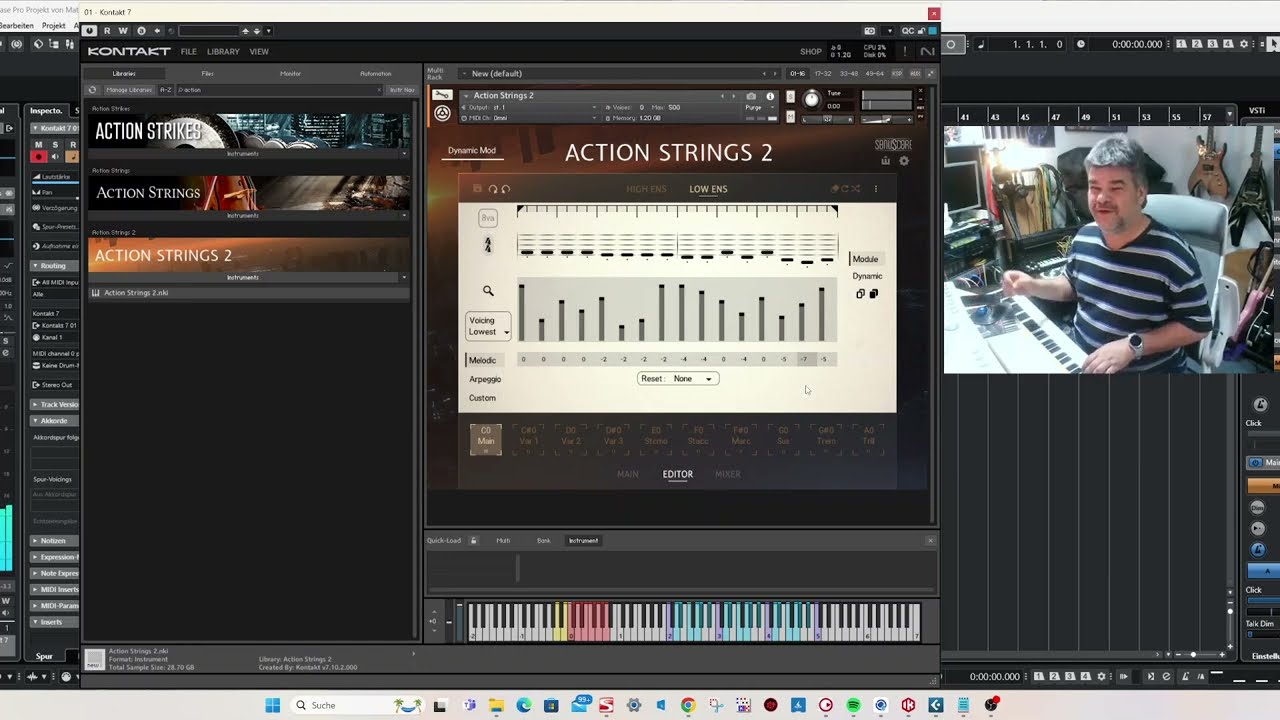
Task: Click the paste module icon under Dynamic
Action: pos(873,294)
